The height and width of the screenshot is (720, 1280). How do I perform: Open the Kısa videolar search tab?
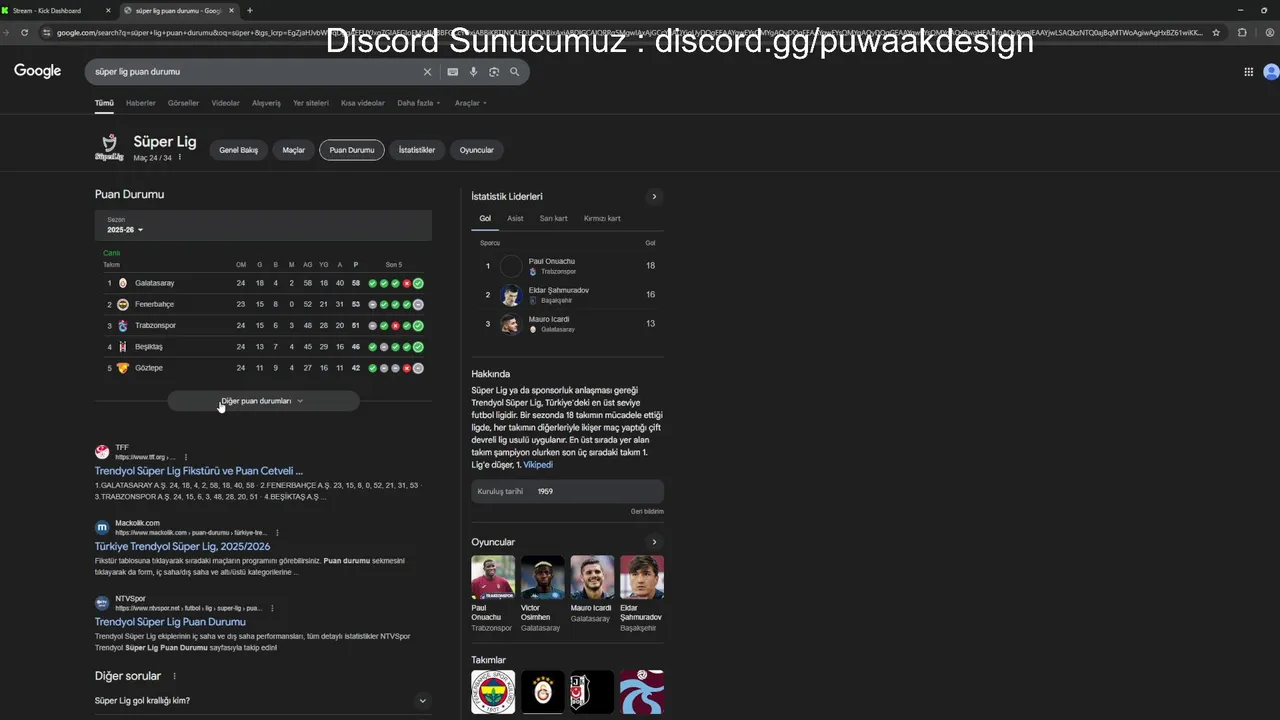tap(363, 103)
